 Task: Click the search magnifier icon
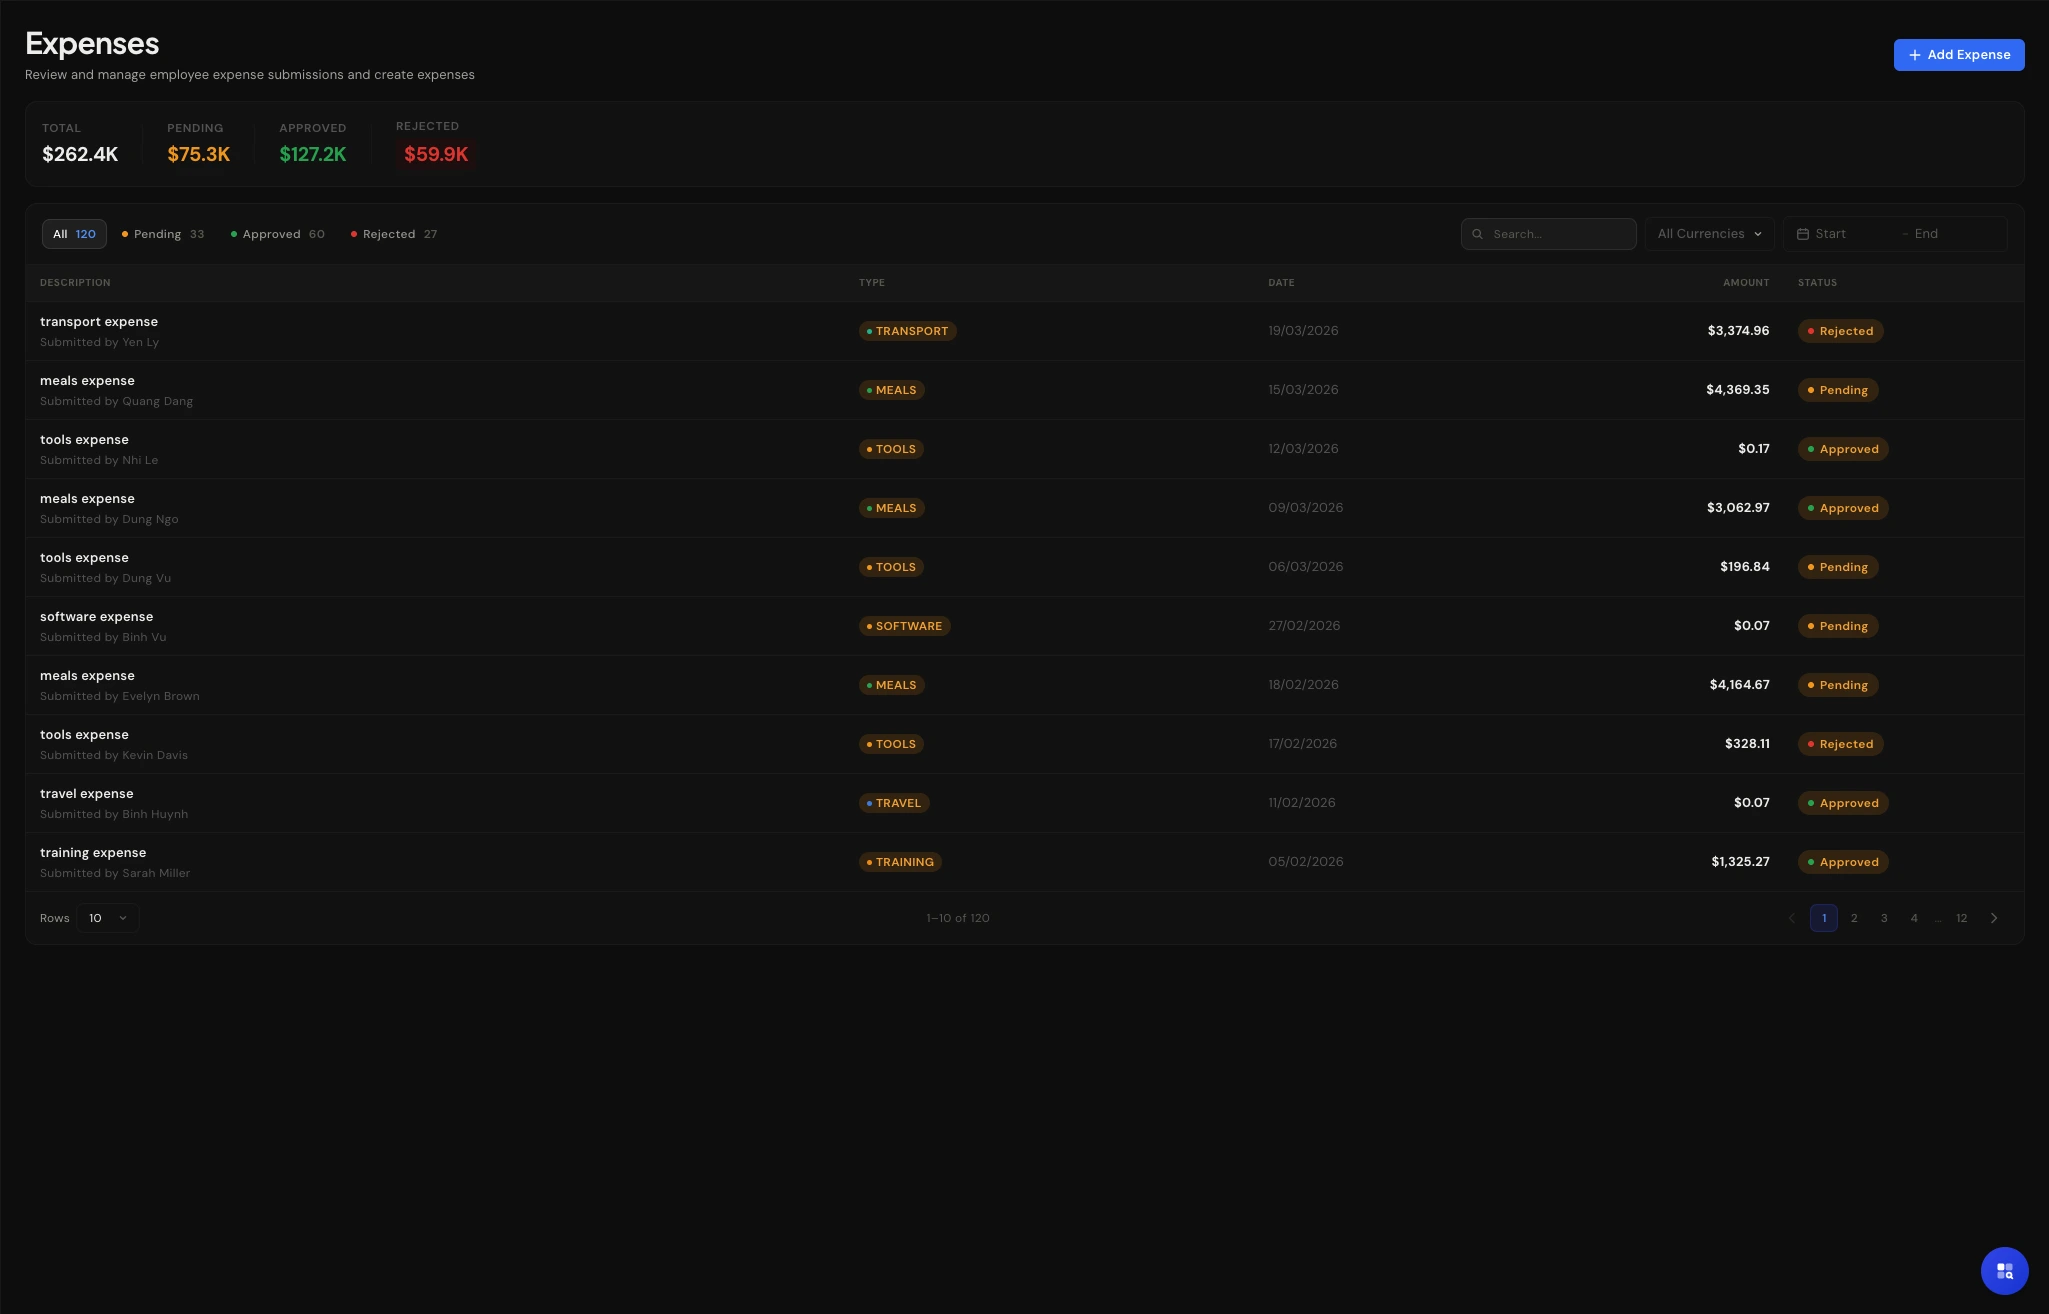click(1477, 234)
